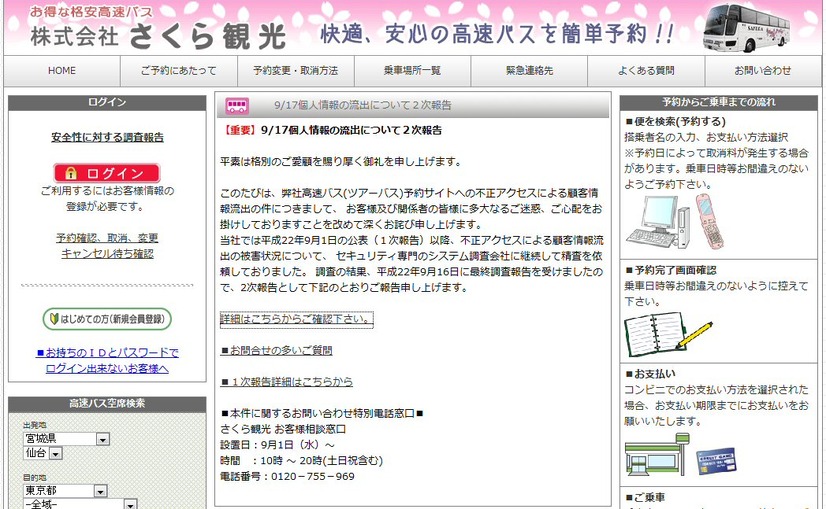Open the 乗車場所一覧 tab

[412, 71]
